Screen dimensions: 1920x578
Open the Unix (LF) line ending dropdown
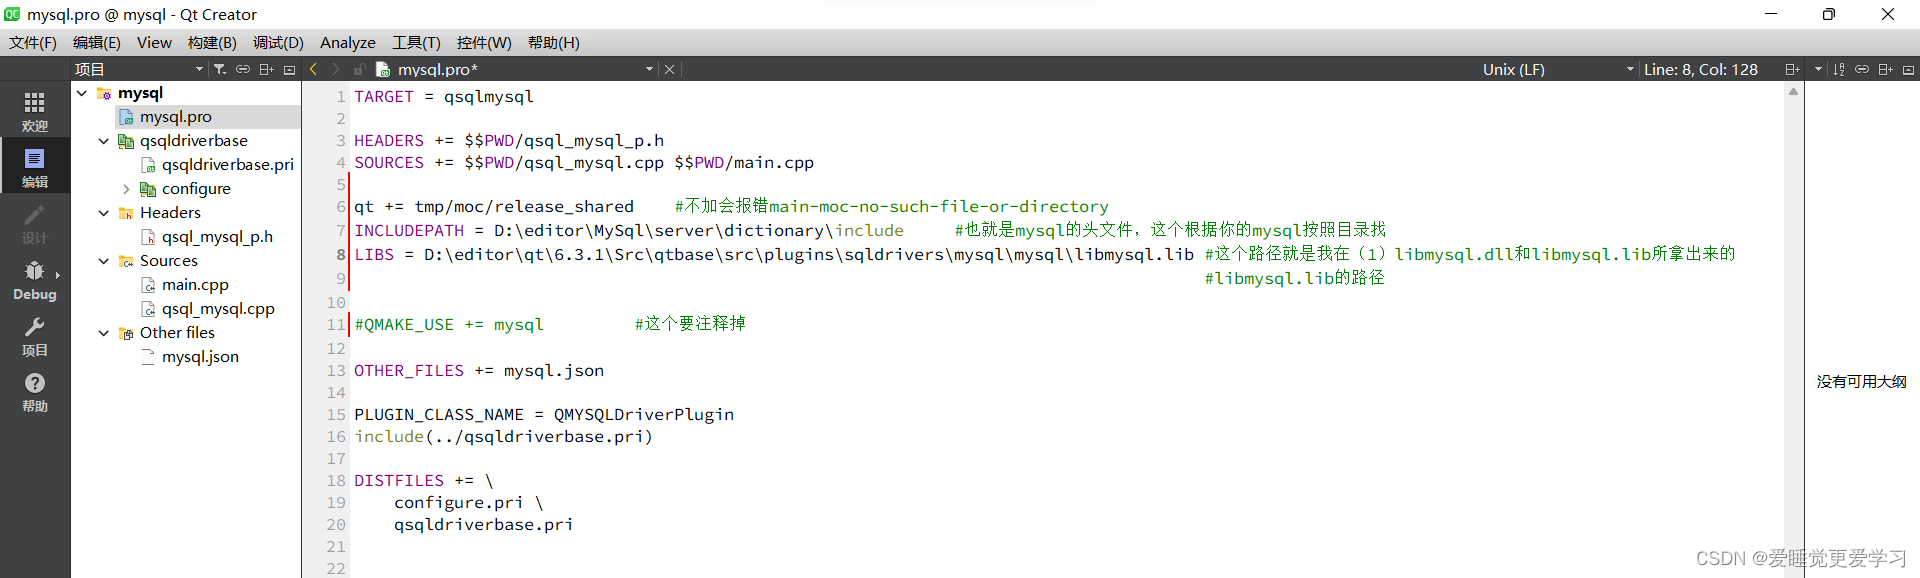click(1558, 69)
